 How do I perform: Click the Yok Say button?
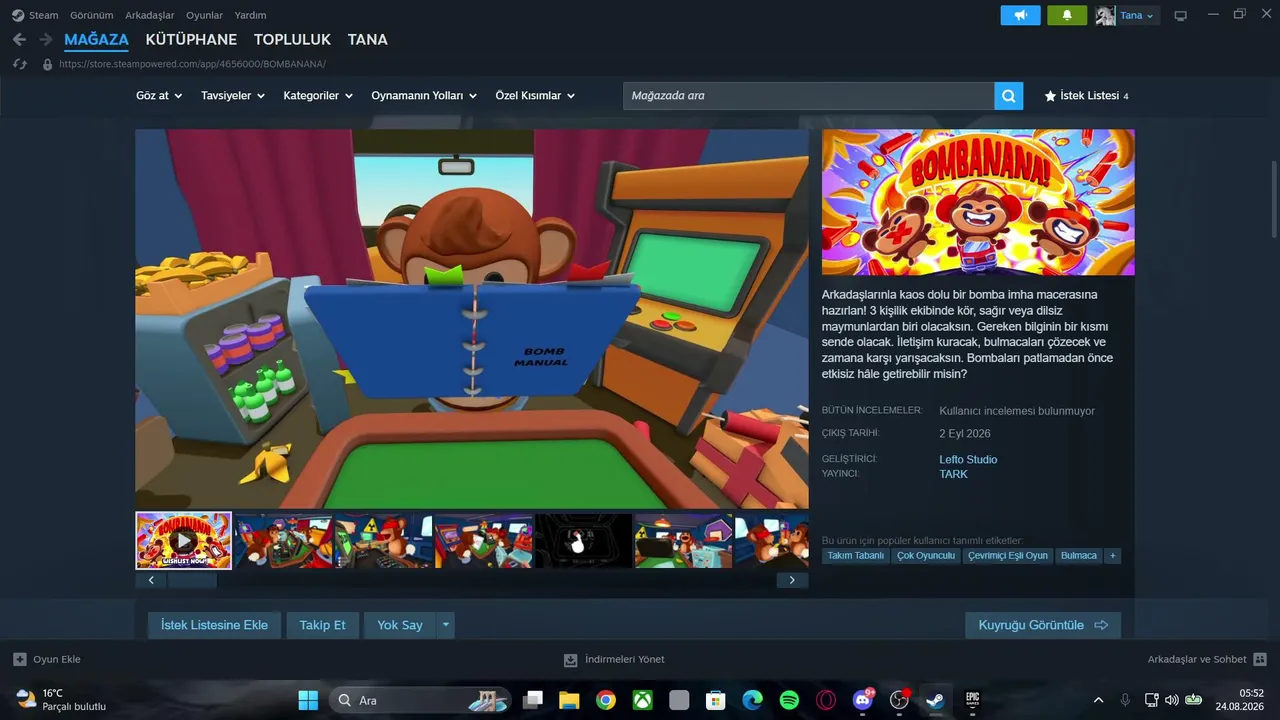coord(400,625)
